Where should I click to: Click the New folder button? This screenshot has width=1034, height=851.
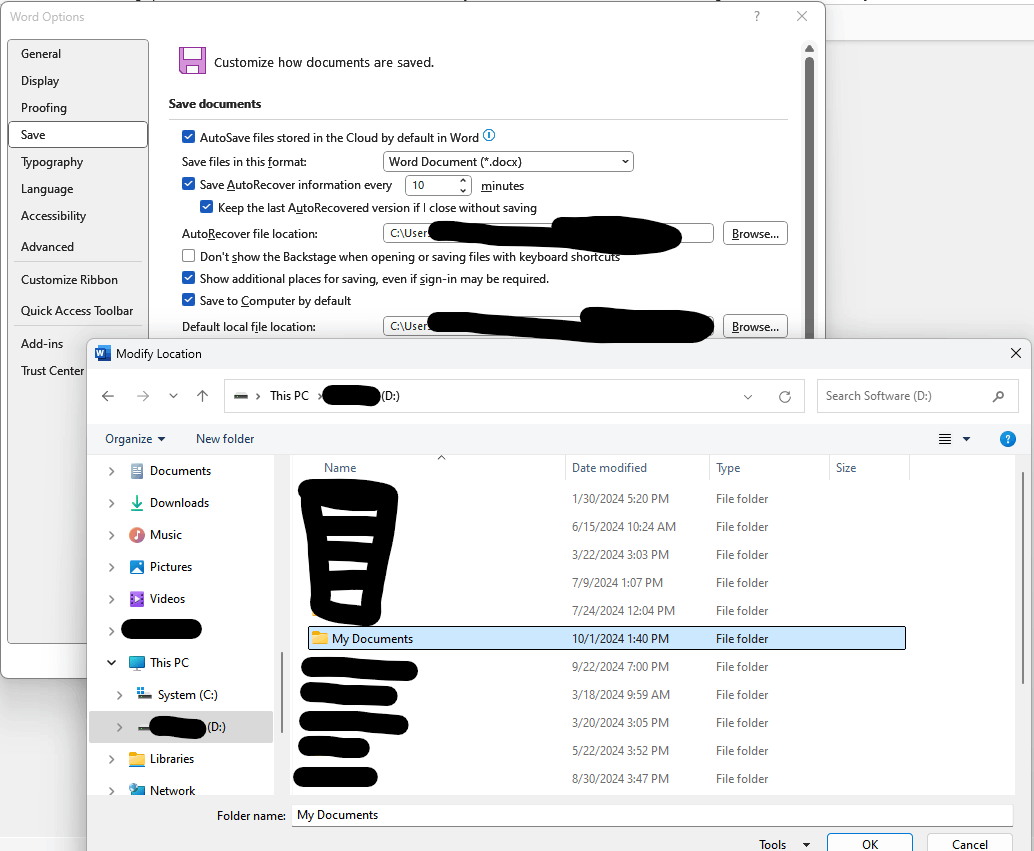point(224,438)
